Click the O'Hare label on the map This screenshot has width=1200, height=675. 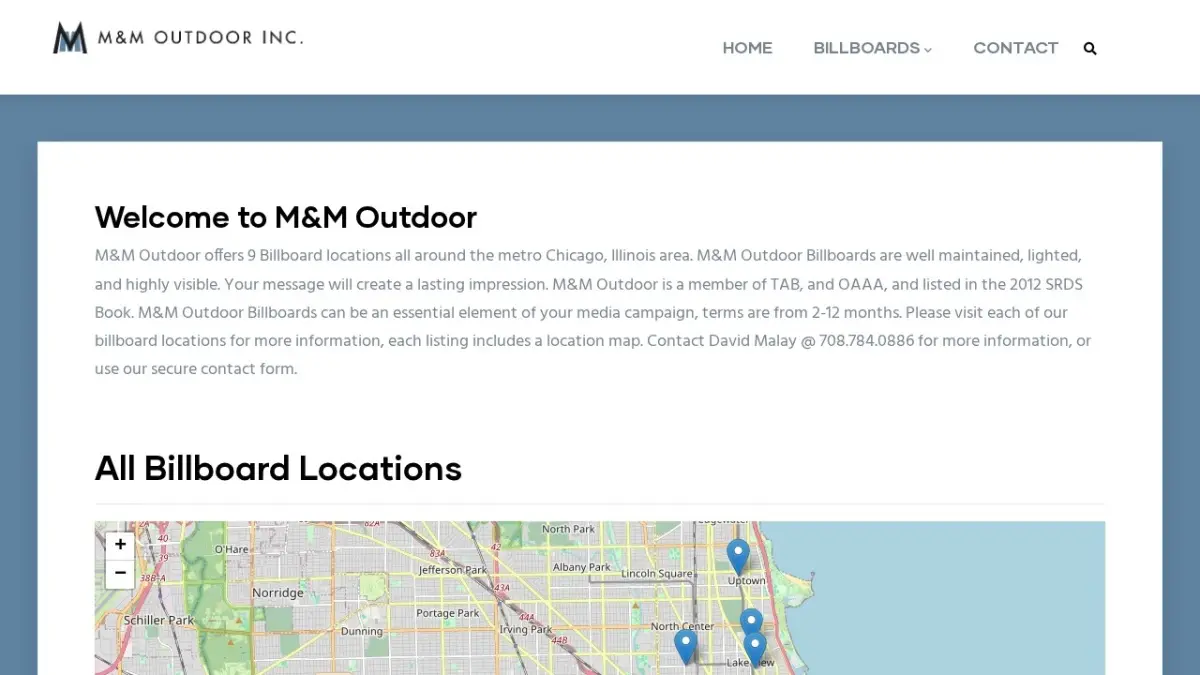[231, 549]
